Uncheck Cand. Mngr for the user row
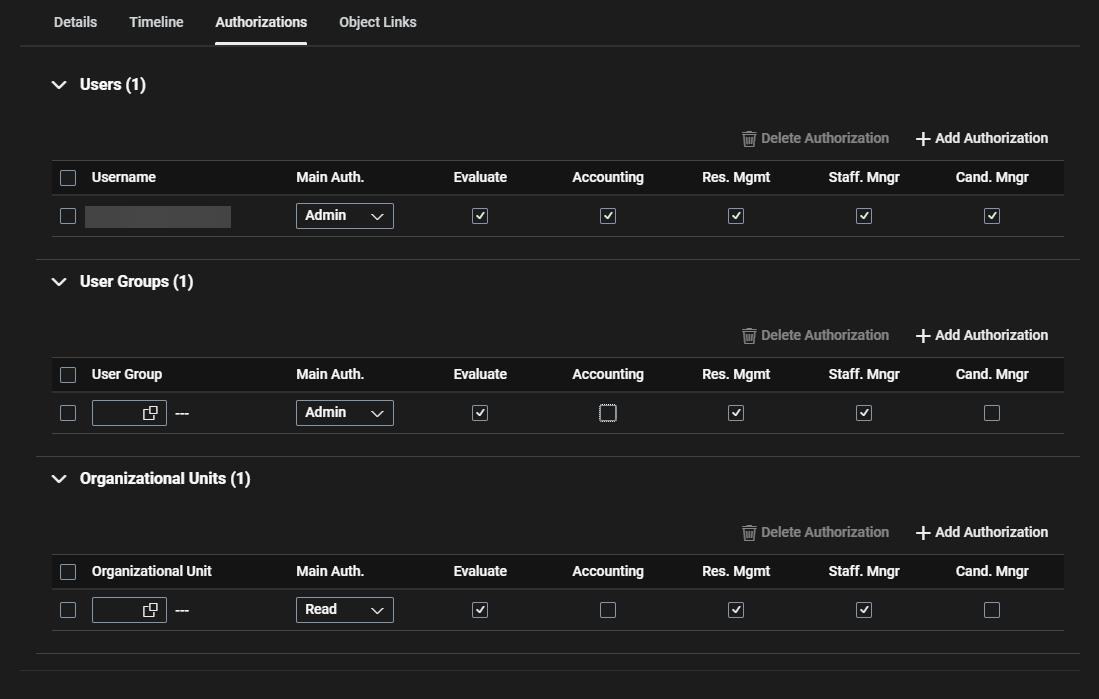 point(992,216)
